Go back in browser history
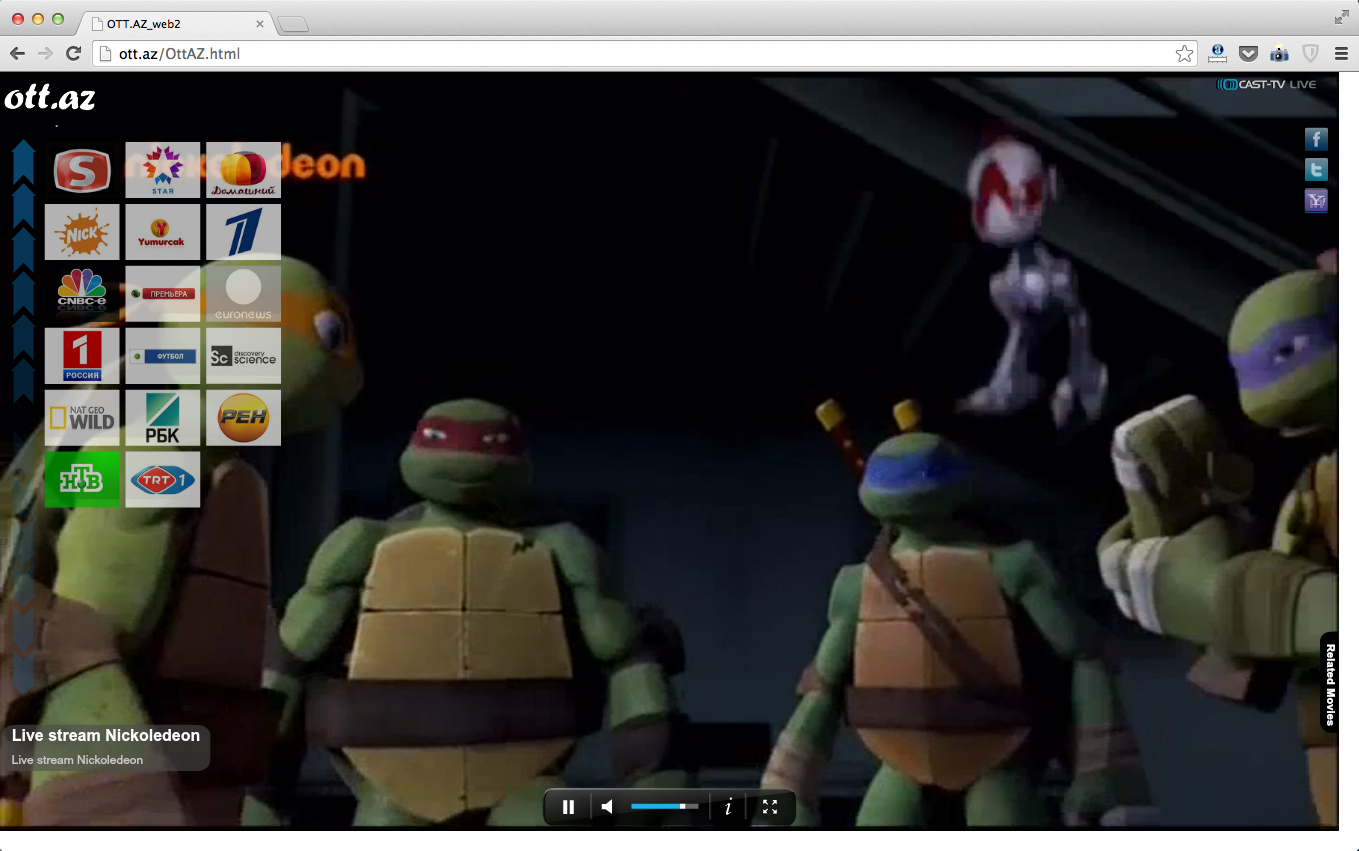This screenshot has height=851, width=1359. coord(18,54)
